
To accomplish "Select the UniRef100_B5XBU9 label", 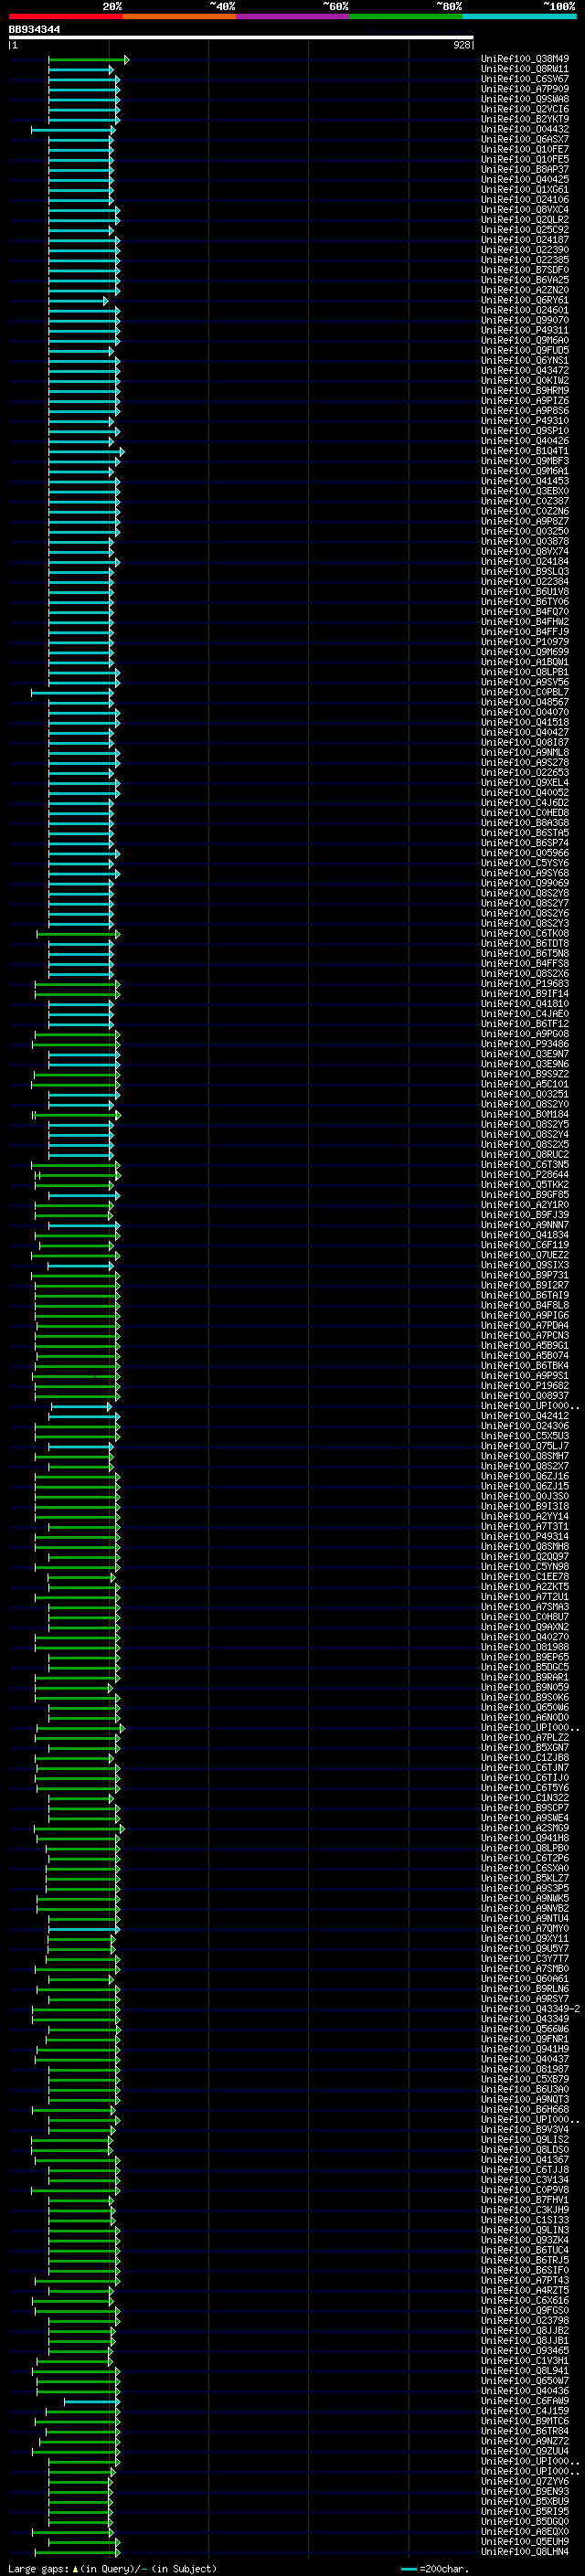I will [x=525, y=2501].
